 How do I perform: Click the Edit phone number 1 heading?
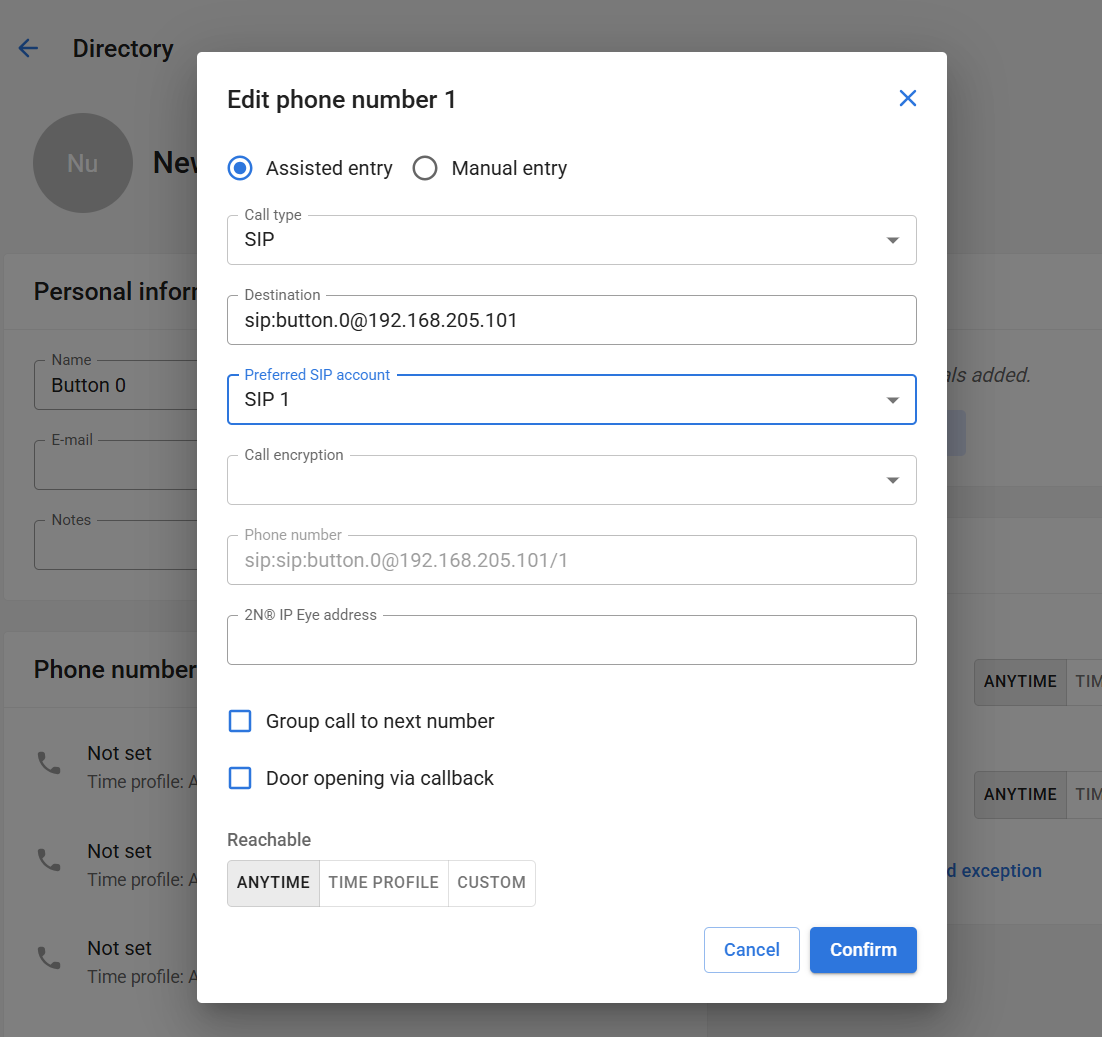pyautogui.click(x=342, y=100)
